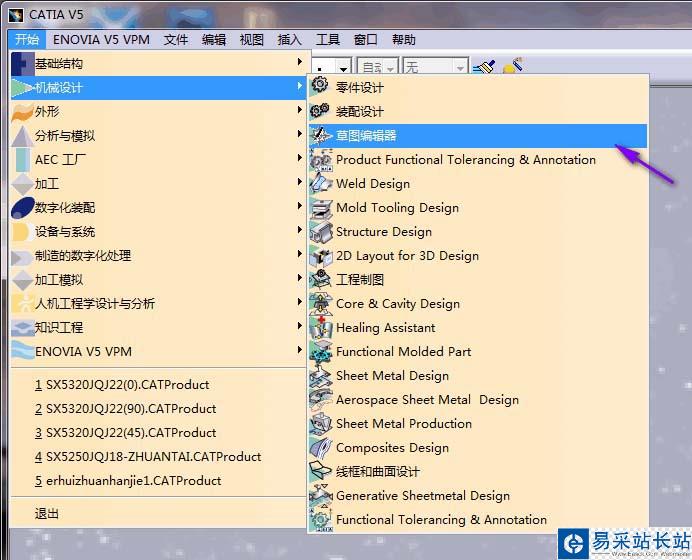Select the 加工模拟 entry
The width and height of the screenshot is (692, 560).
158,280
